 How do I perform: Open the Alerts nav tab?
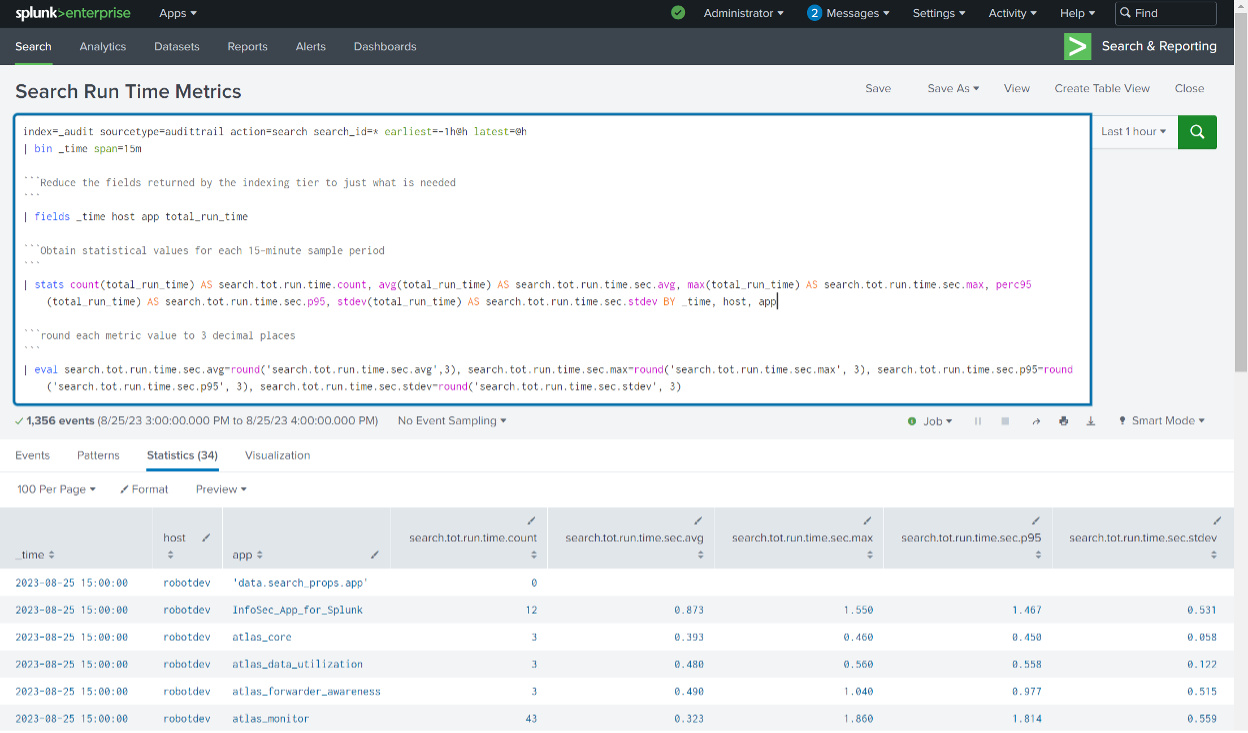[x=311, y=46]
